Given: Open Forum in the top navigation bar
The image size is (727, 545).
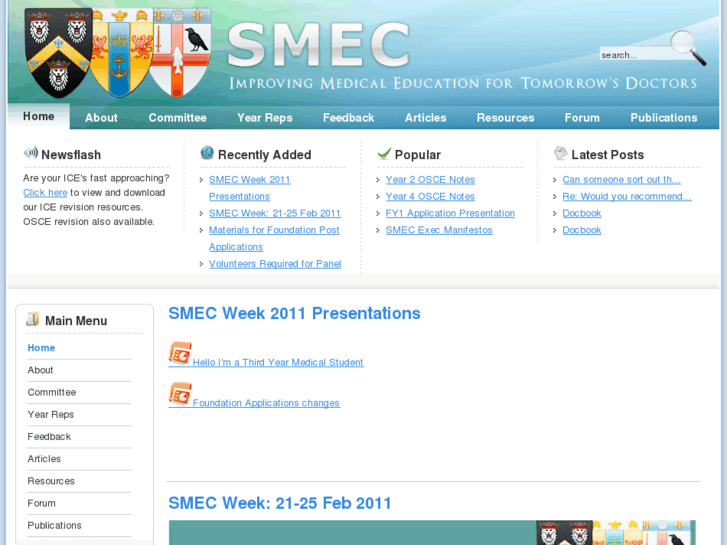Looking at the screenshot, I should click(x=582, y=118).
